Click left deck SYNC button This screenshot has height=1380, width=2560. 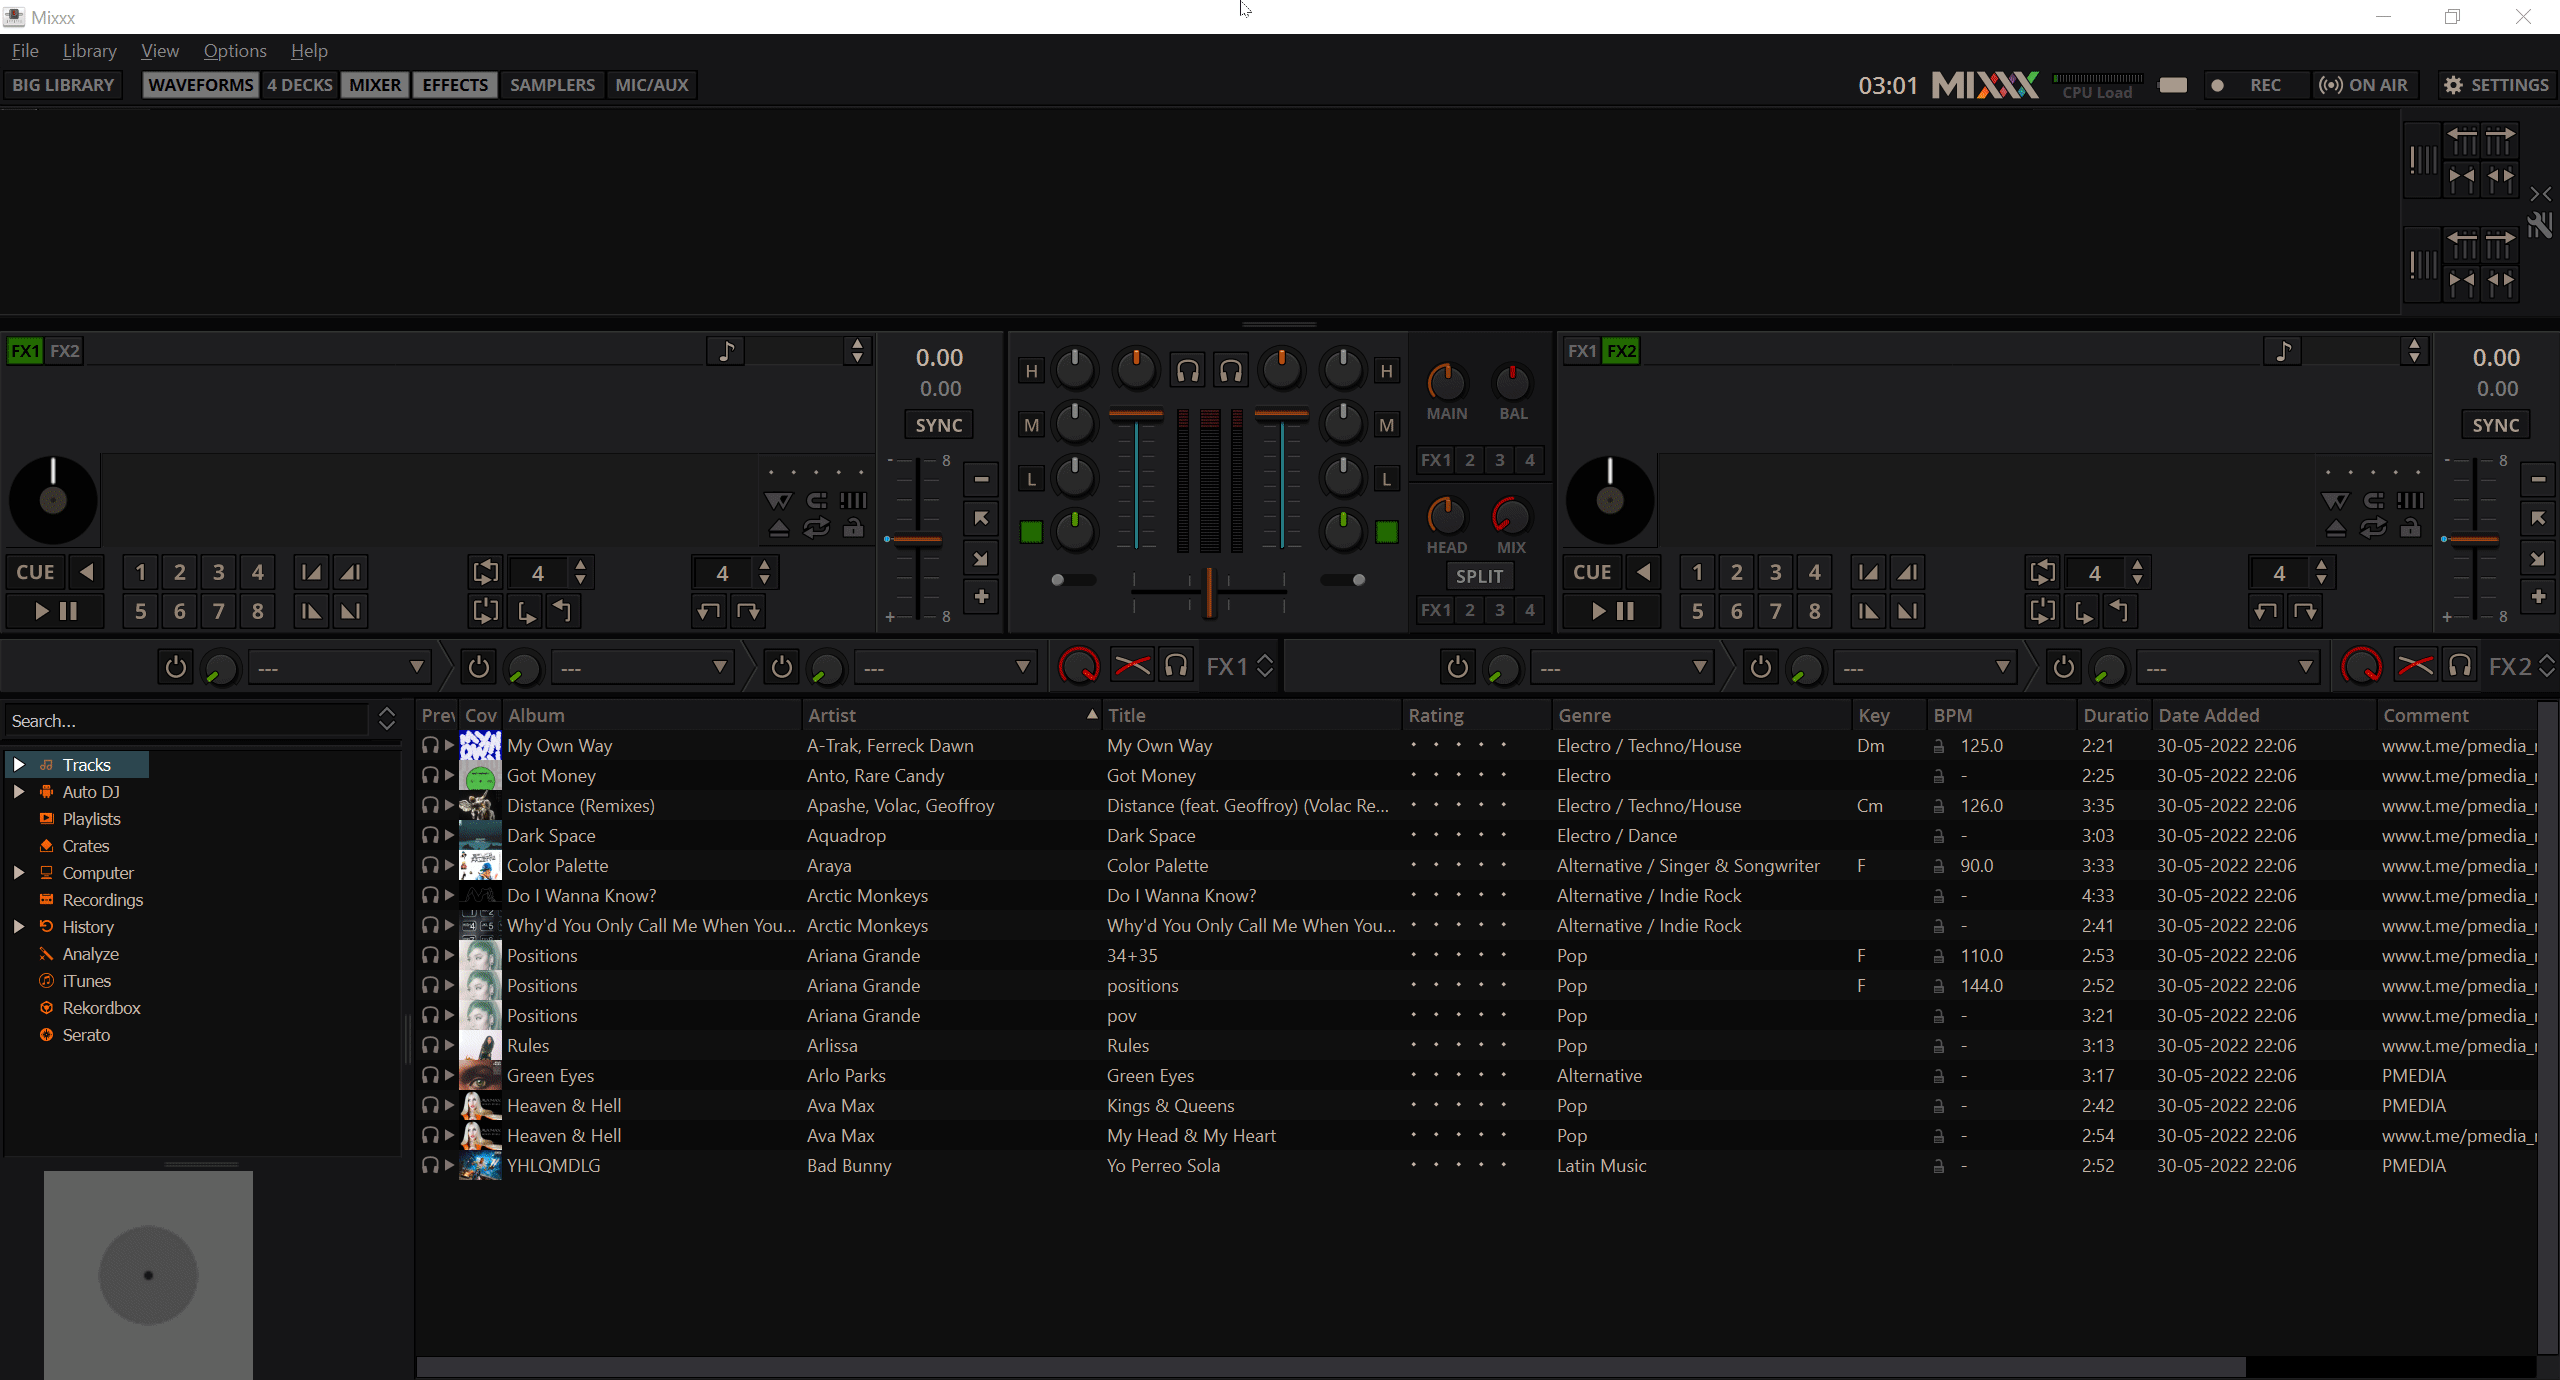pyautogui.click(x=939, y=425)
